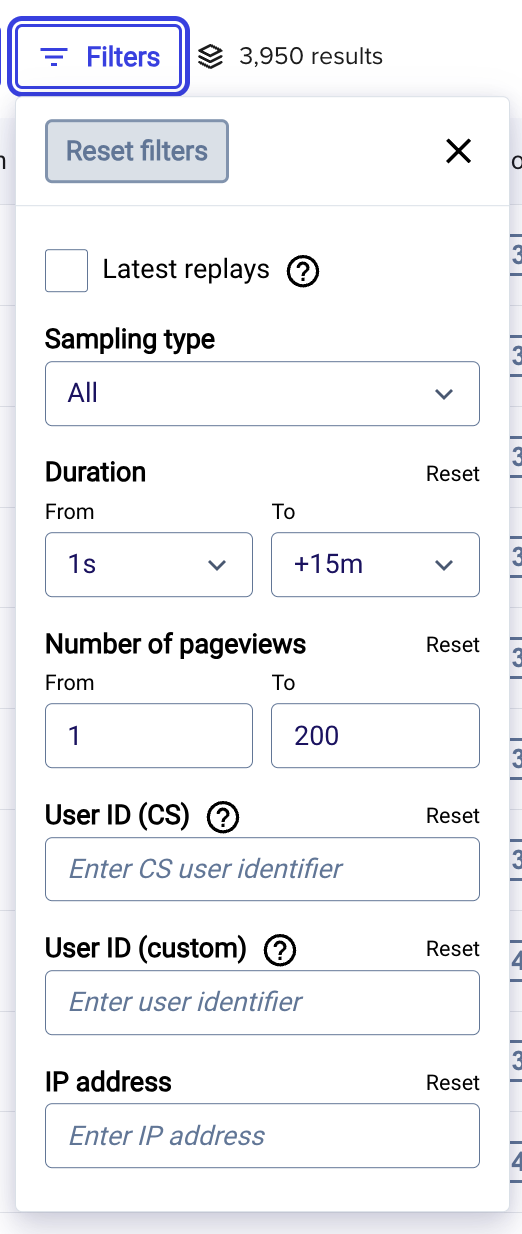Reset the IP address filter
This screenshot has height=1234, width=522.
pos(453,1083)
